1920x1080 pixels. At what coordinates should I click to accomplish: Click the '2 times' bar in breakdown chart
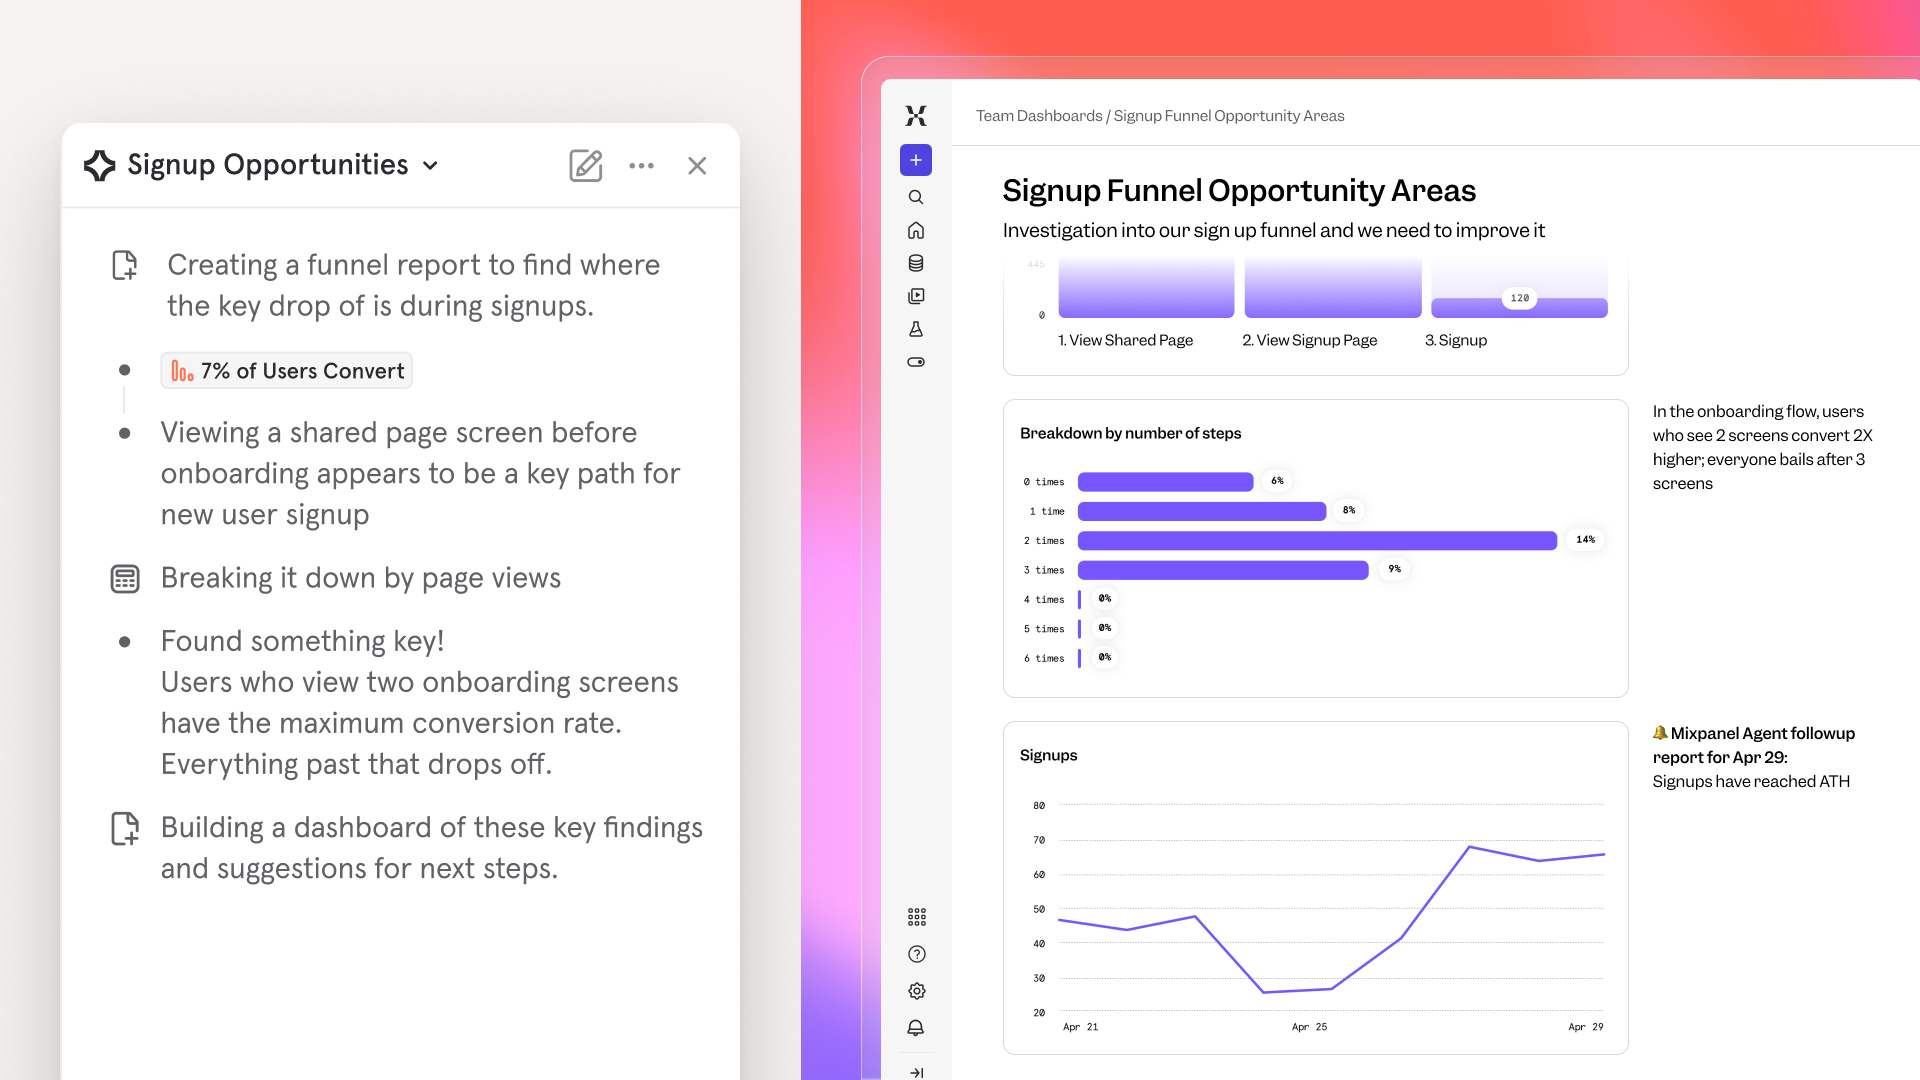pos(1318,541)
